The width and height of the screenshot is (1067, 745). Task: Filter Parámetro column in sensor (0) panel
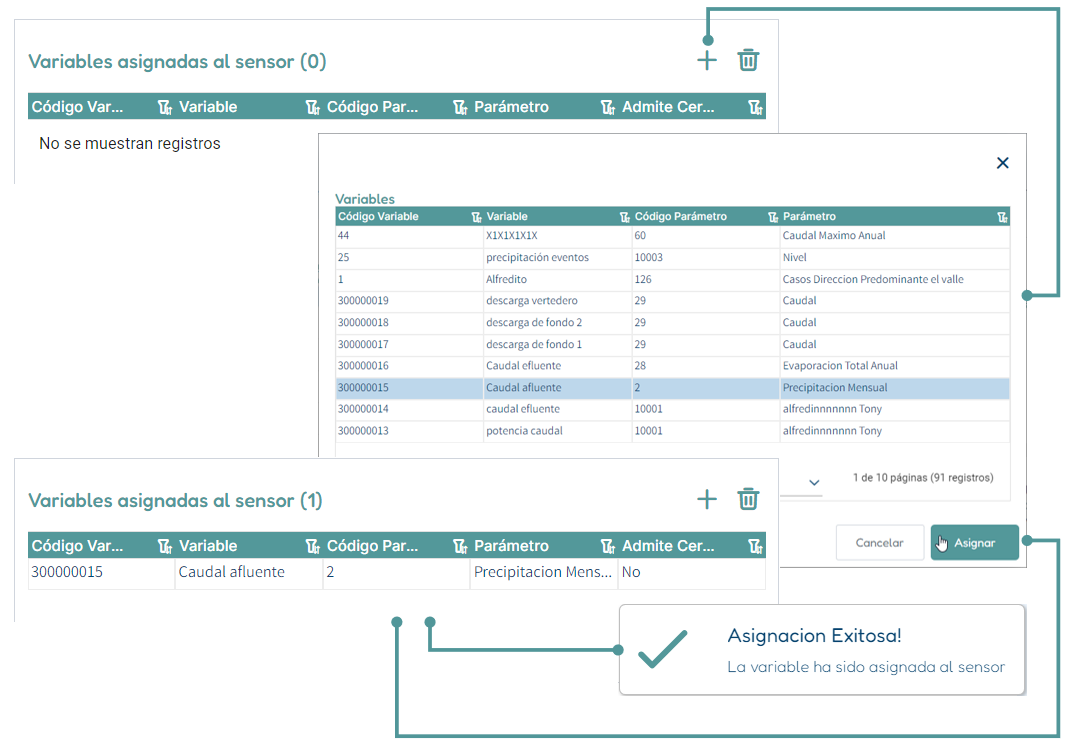point(608,107)
